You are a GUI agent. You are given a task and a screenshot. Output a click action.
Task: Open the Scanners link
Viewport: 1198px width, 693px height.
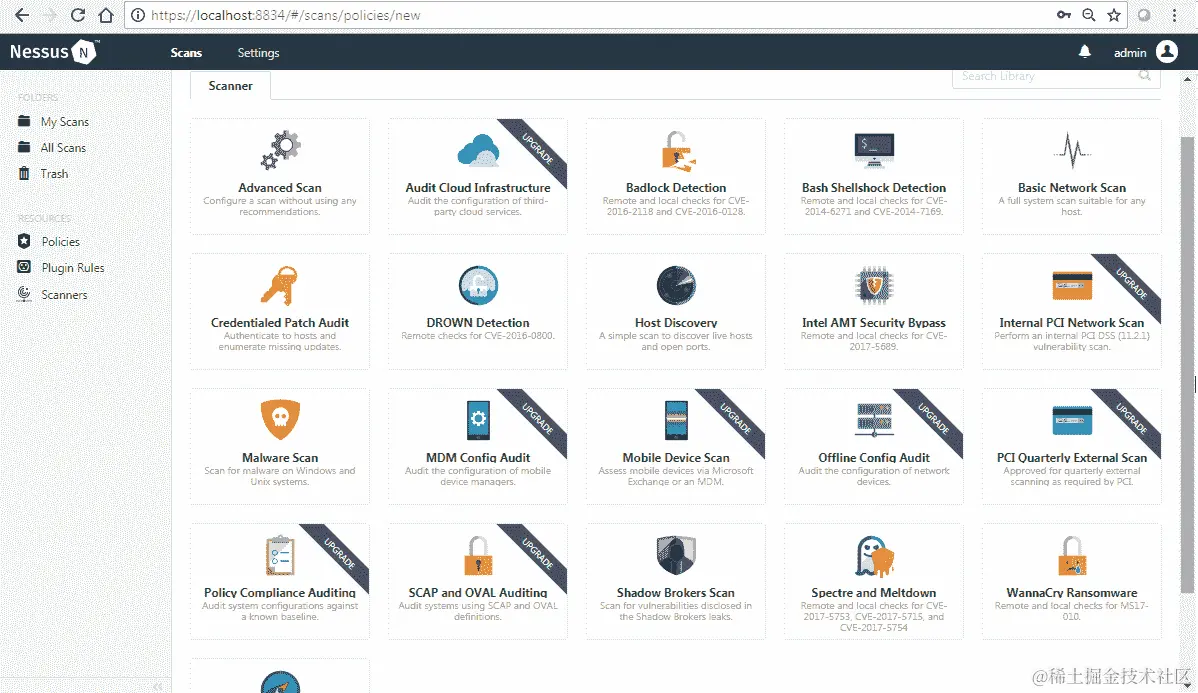tap(64, 294)
